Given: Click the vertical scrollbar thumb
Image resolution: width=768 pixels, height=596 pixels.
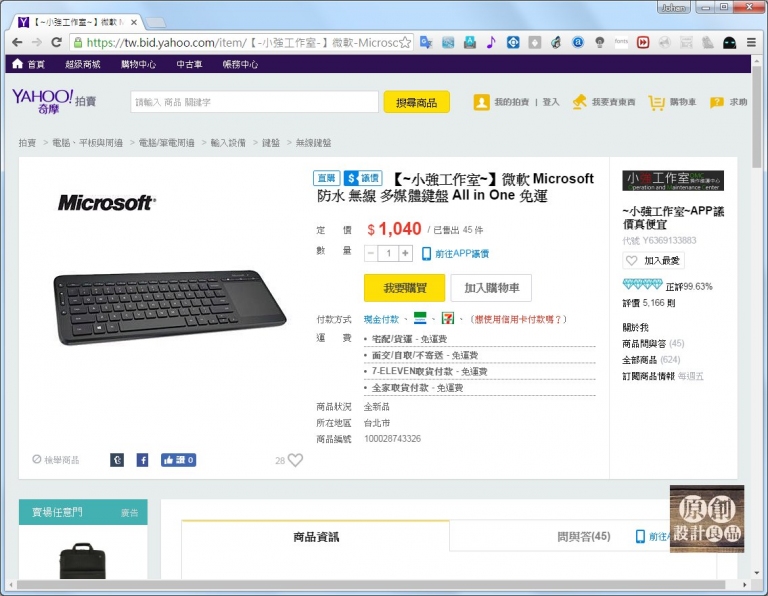Looking at the screenshot, I should click(x=757, y=117).
